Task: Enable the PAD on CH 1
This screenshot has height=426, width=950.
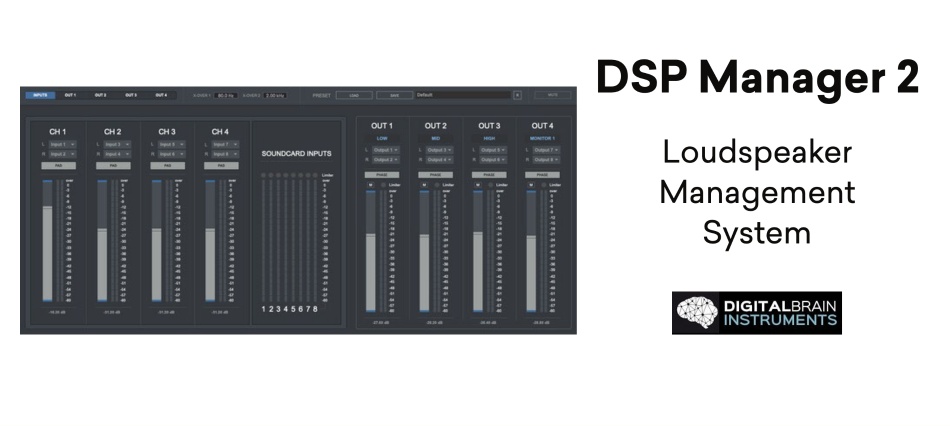Action: tap(59, 165)
